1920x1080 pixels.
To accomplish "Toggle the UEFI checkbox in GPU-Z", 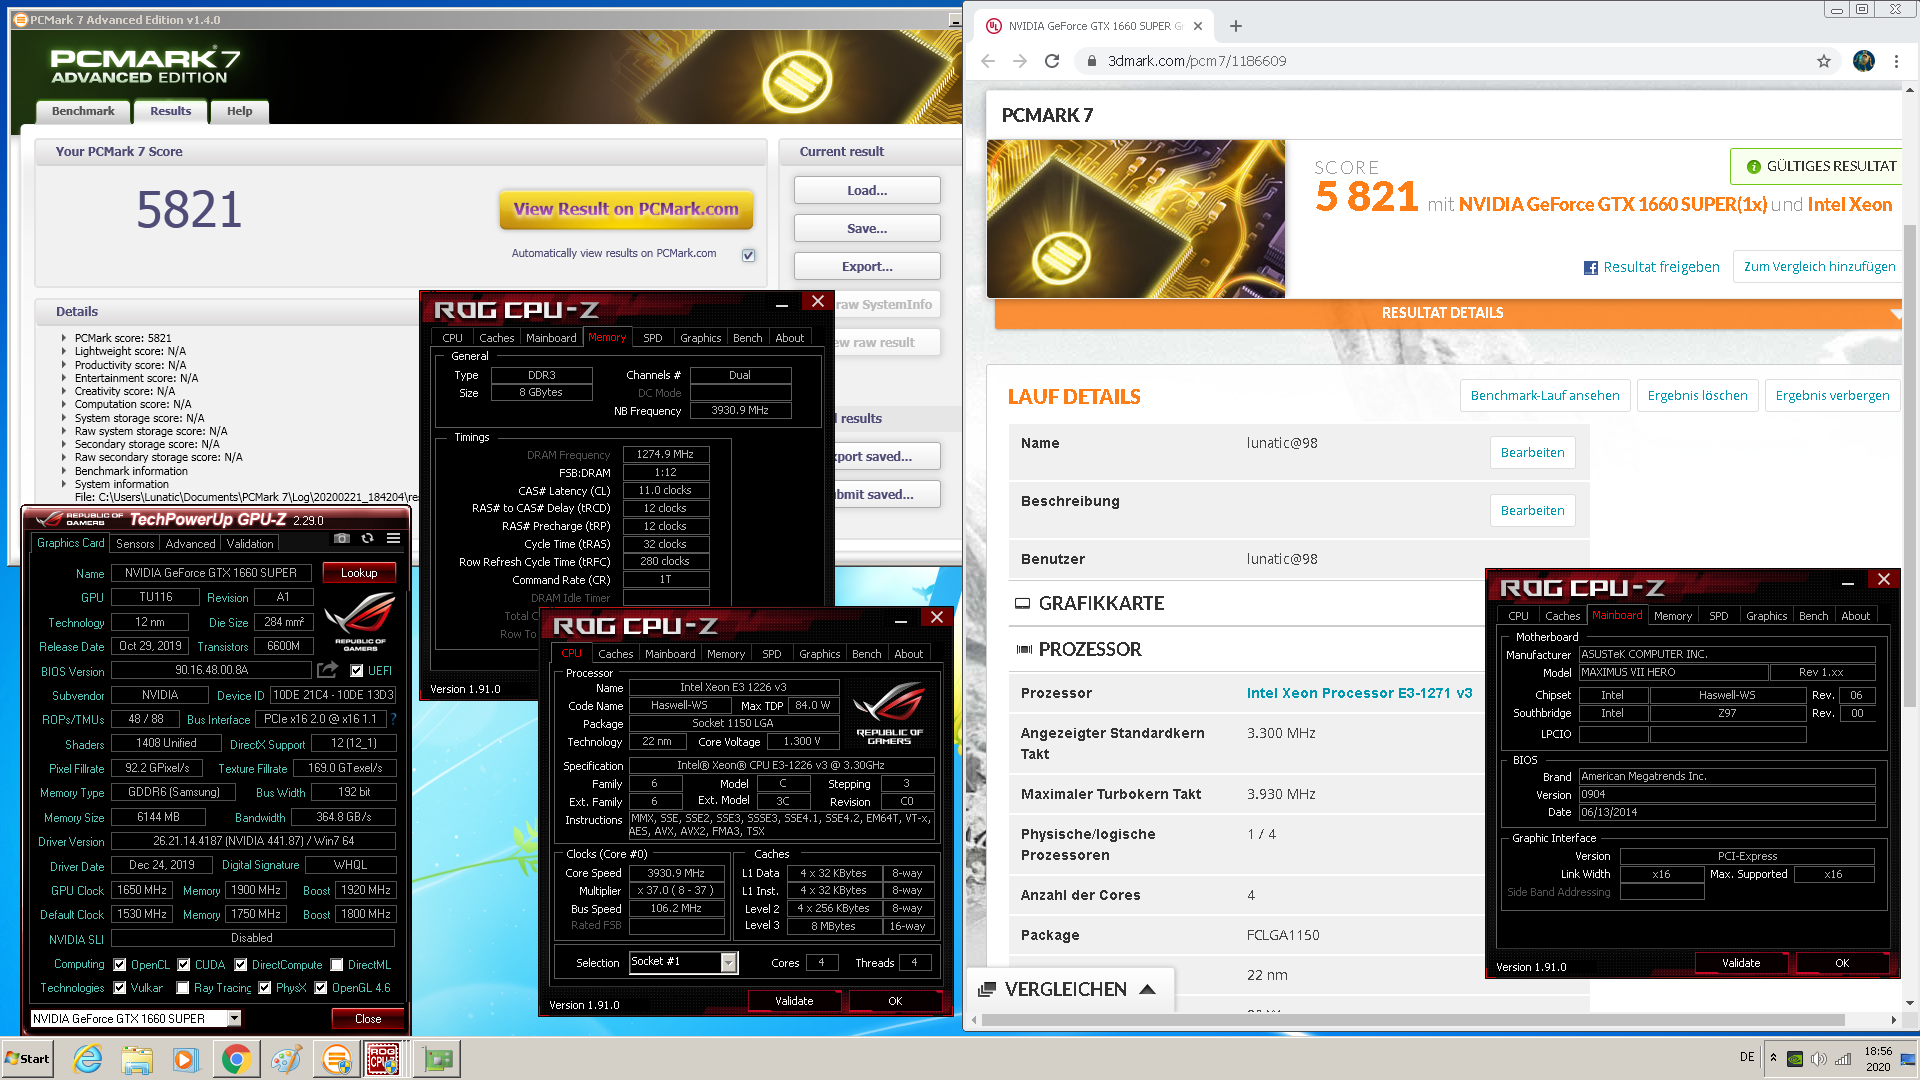I will (x=357, y=671).
